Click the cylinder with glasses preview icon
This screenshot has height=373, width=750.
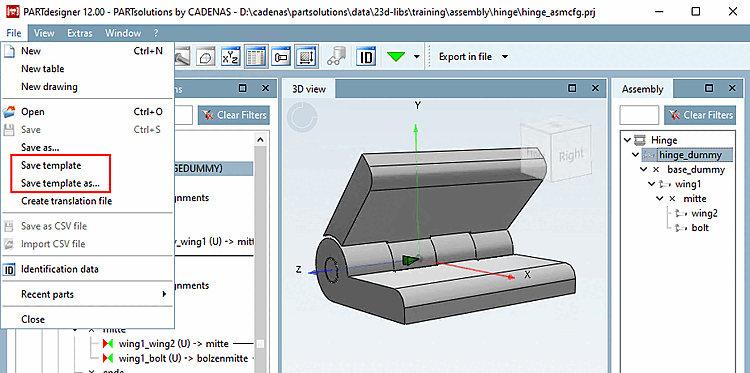(x=337, y=57)
